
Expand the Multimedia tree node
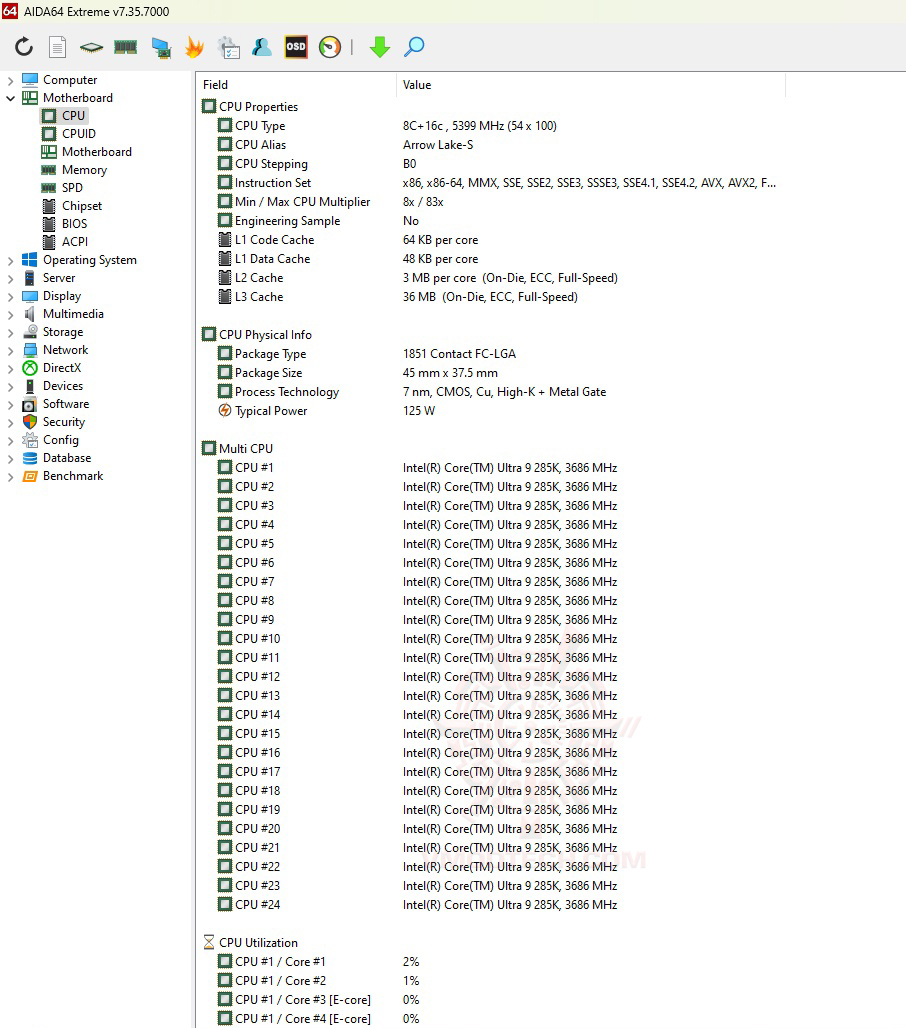click(10, 315)
